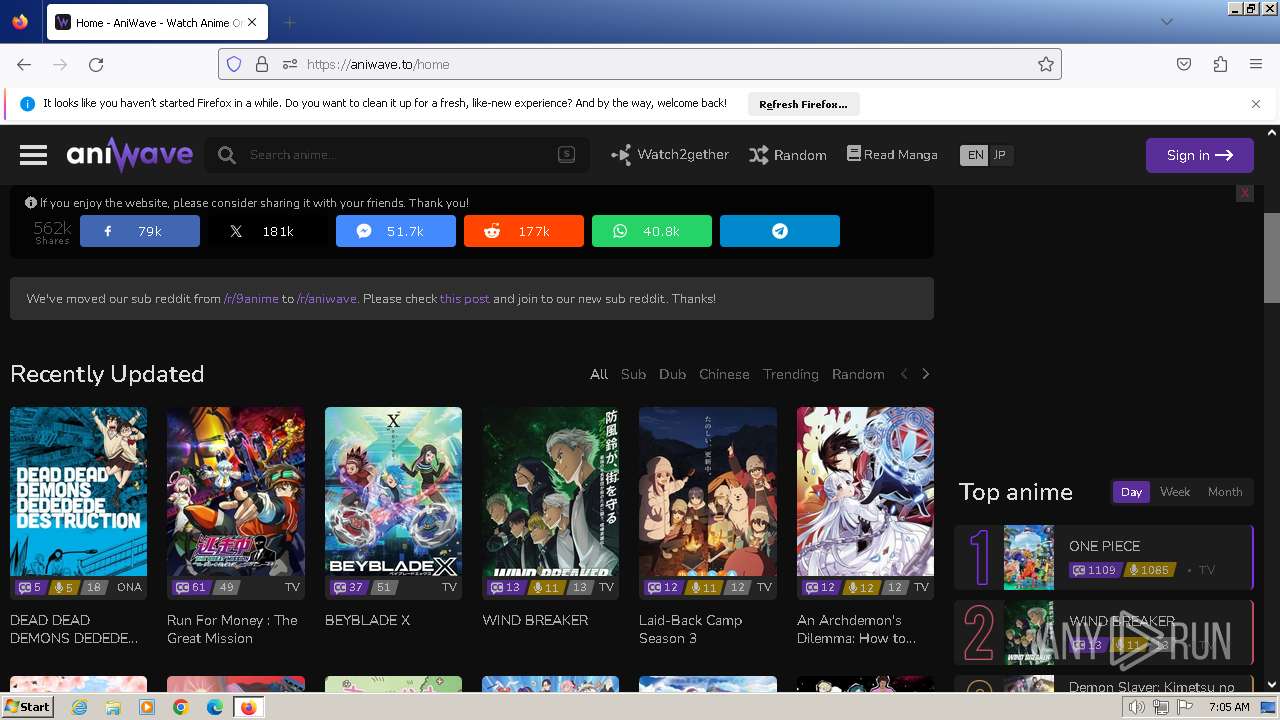
Task: Open the aniwave hamburger menu
Action: click(x=33, y=155)
